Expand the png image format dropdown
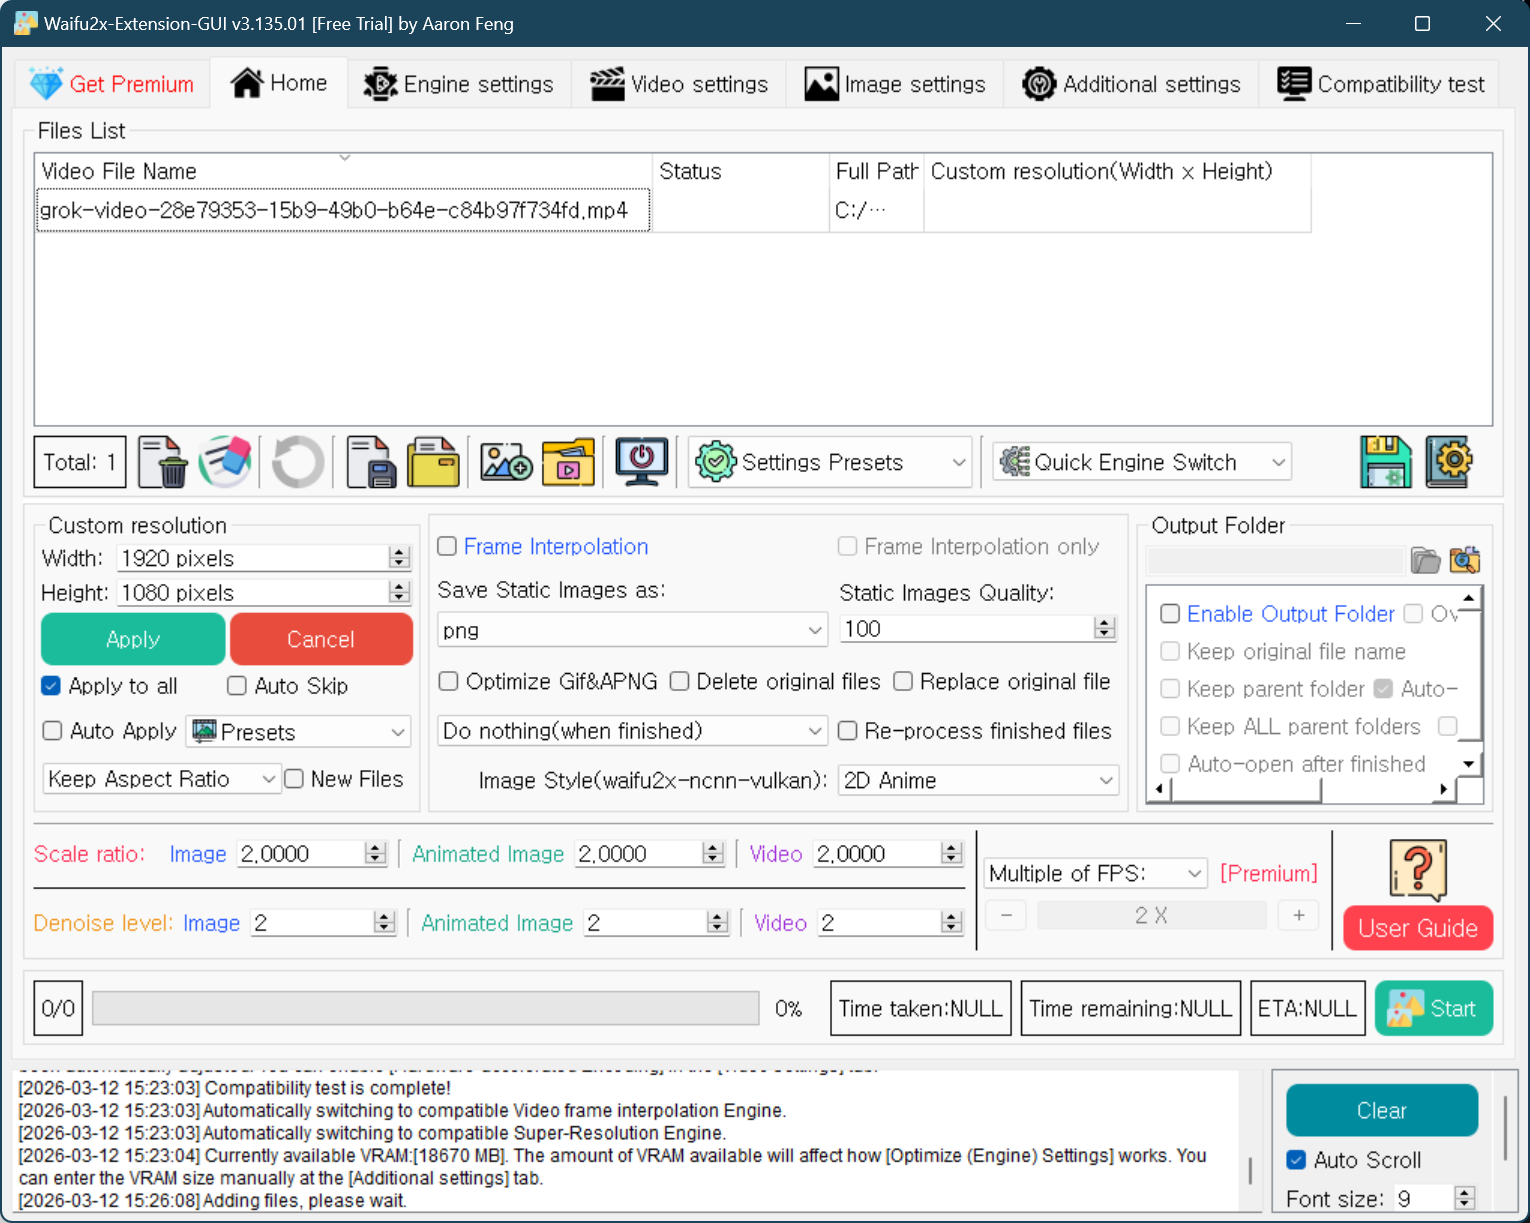 point(632,630)
